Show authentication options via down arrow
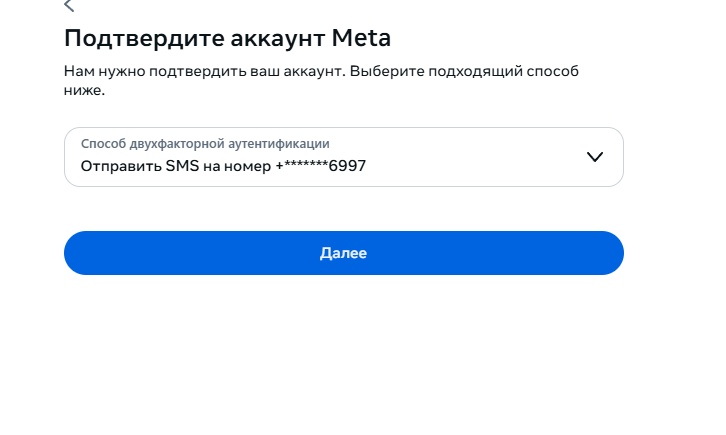The image size is (726, 435). 595,157
